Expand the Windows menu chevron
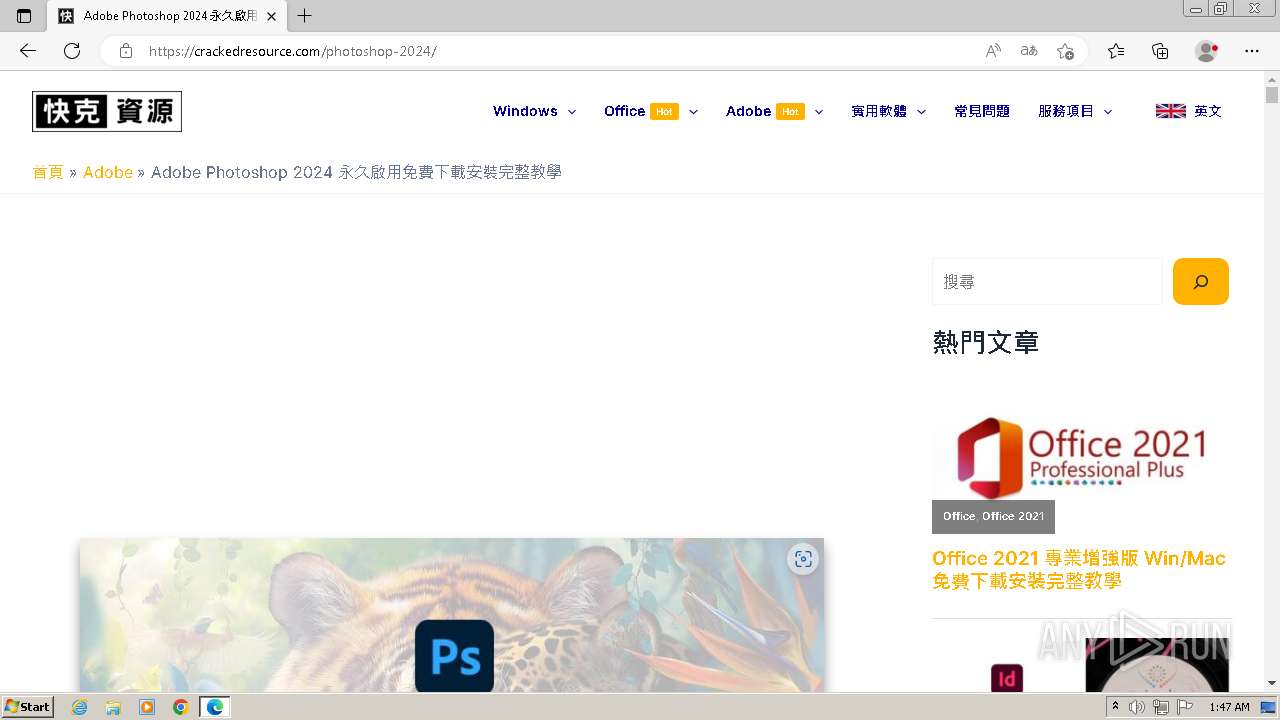 pyautogui.click(x=572, y=112)
